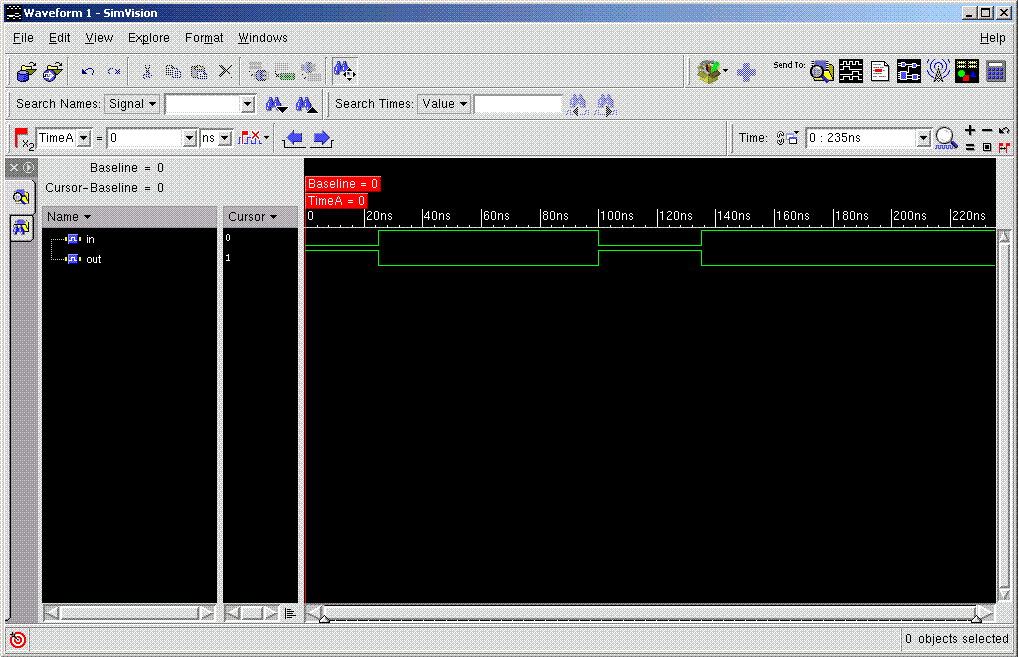The width and height of the screenshot is (1018, 657).
Task: Send to Source Browser icon
Action: point(822,71)
